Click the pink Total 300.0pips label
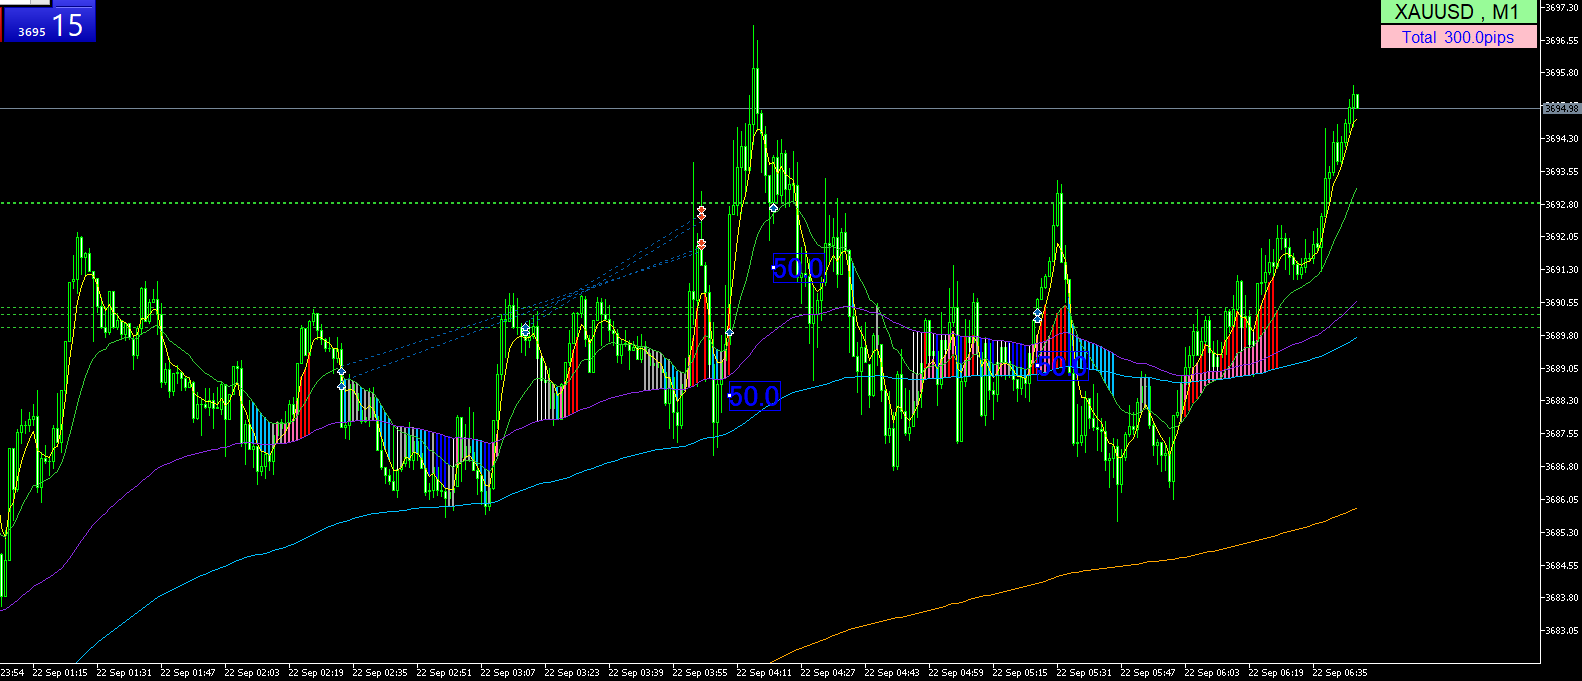 (1458, 37)
